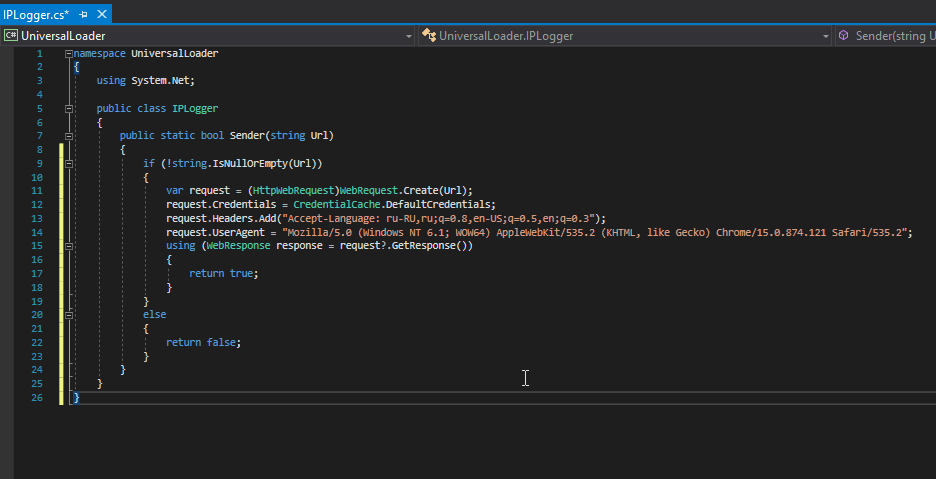Click the C# project icon beside UniversalLoader
The height and width of the screenshot is (479, 936).
[11, 36]
